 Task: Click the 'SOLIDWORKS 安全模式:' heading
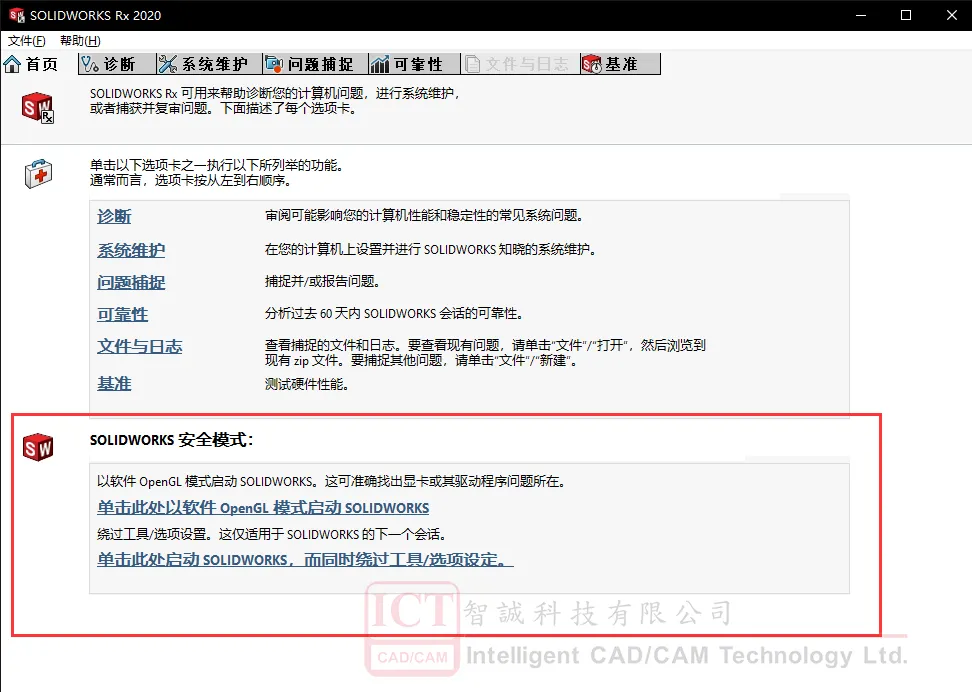coord(172,440)
